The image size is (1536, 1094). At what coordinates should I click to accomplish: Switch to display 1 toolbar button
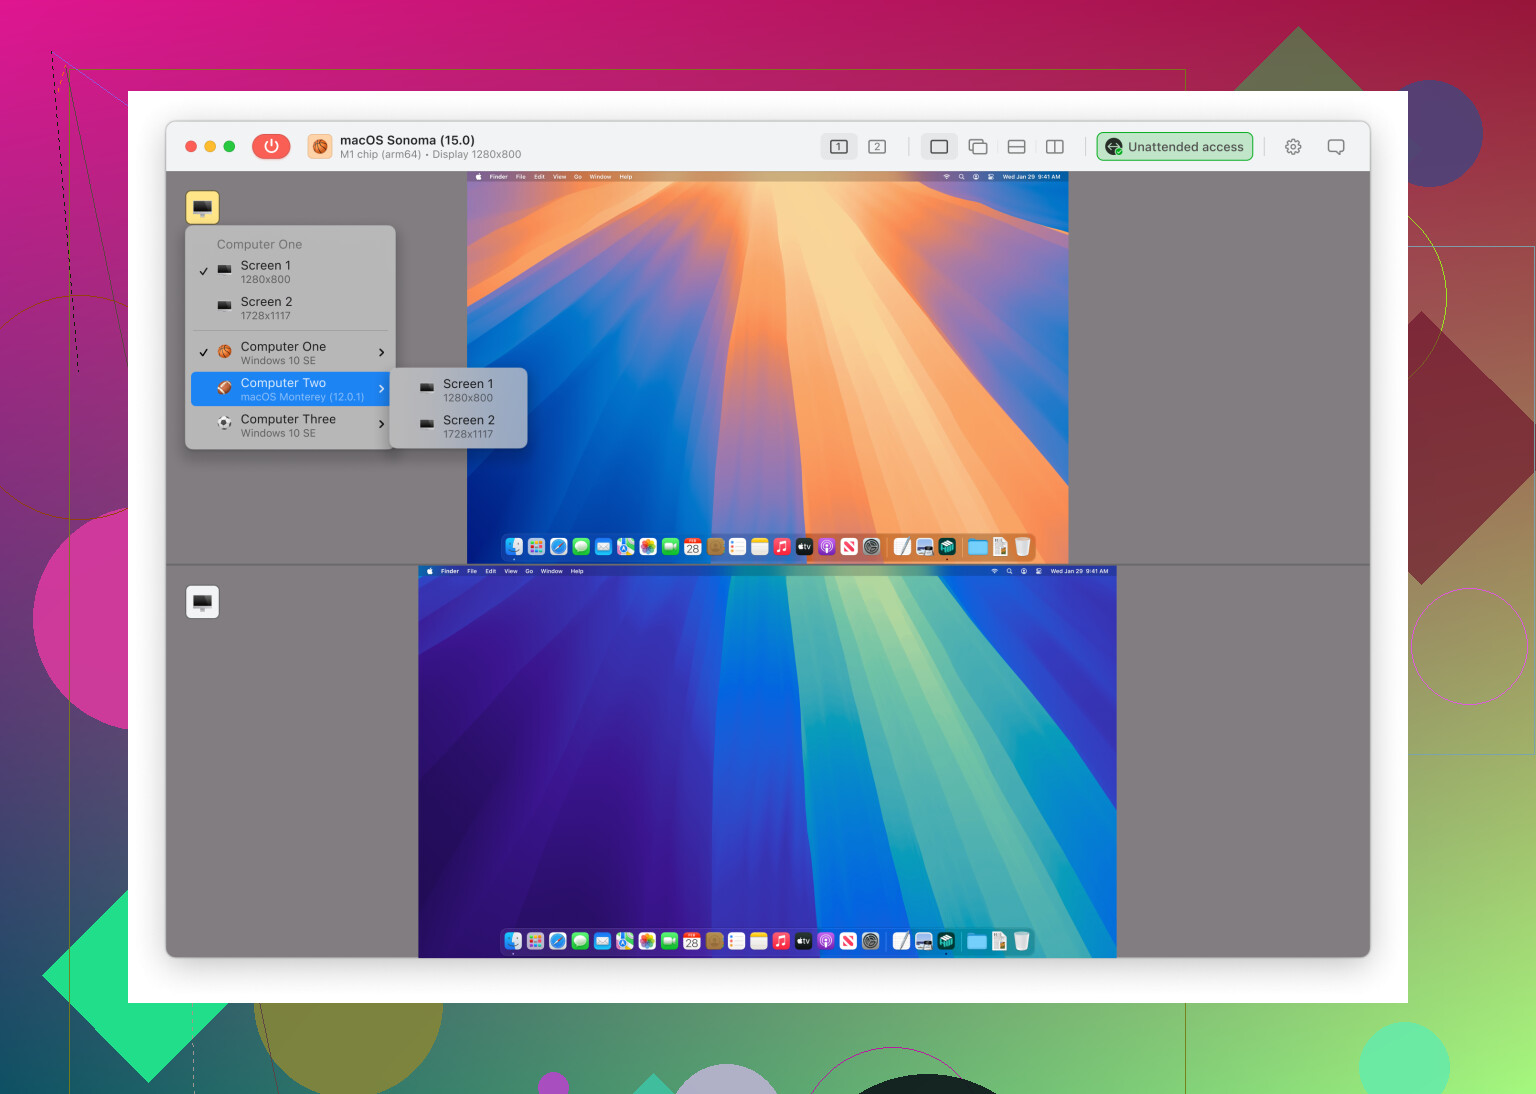click(839, 147)
